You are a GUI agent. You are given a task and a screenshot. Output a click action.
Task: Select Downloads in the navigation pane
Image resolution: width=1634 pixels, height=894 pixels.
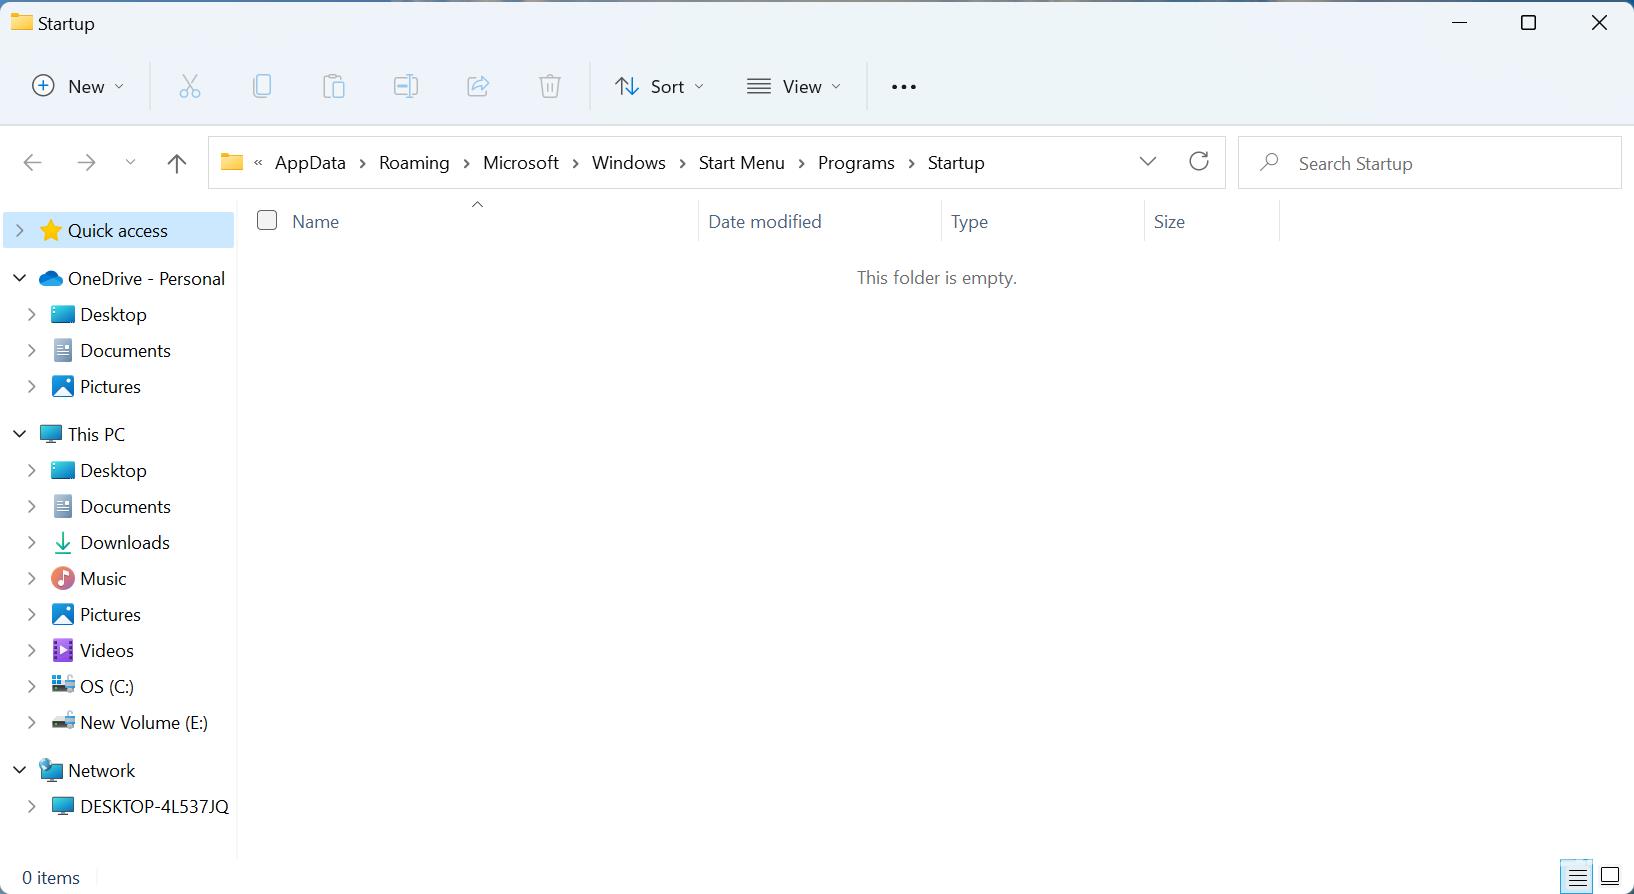tap(125, 543)
